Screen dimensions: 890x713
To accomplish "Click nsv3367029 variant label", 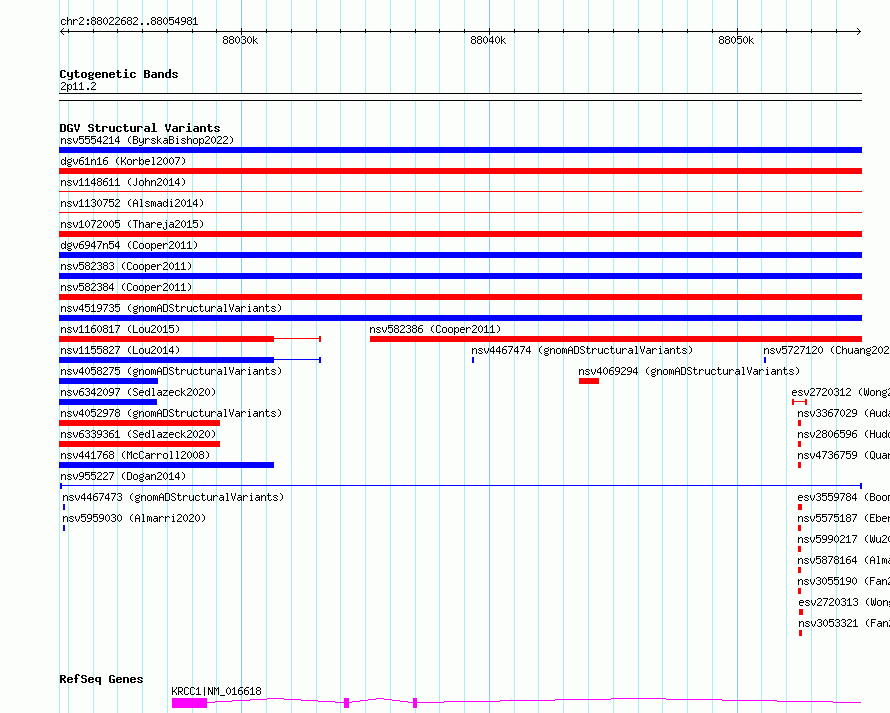I will (x=843, y=413).
